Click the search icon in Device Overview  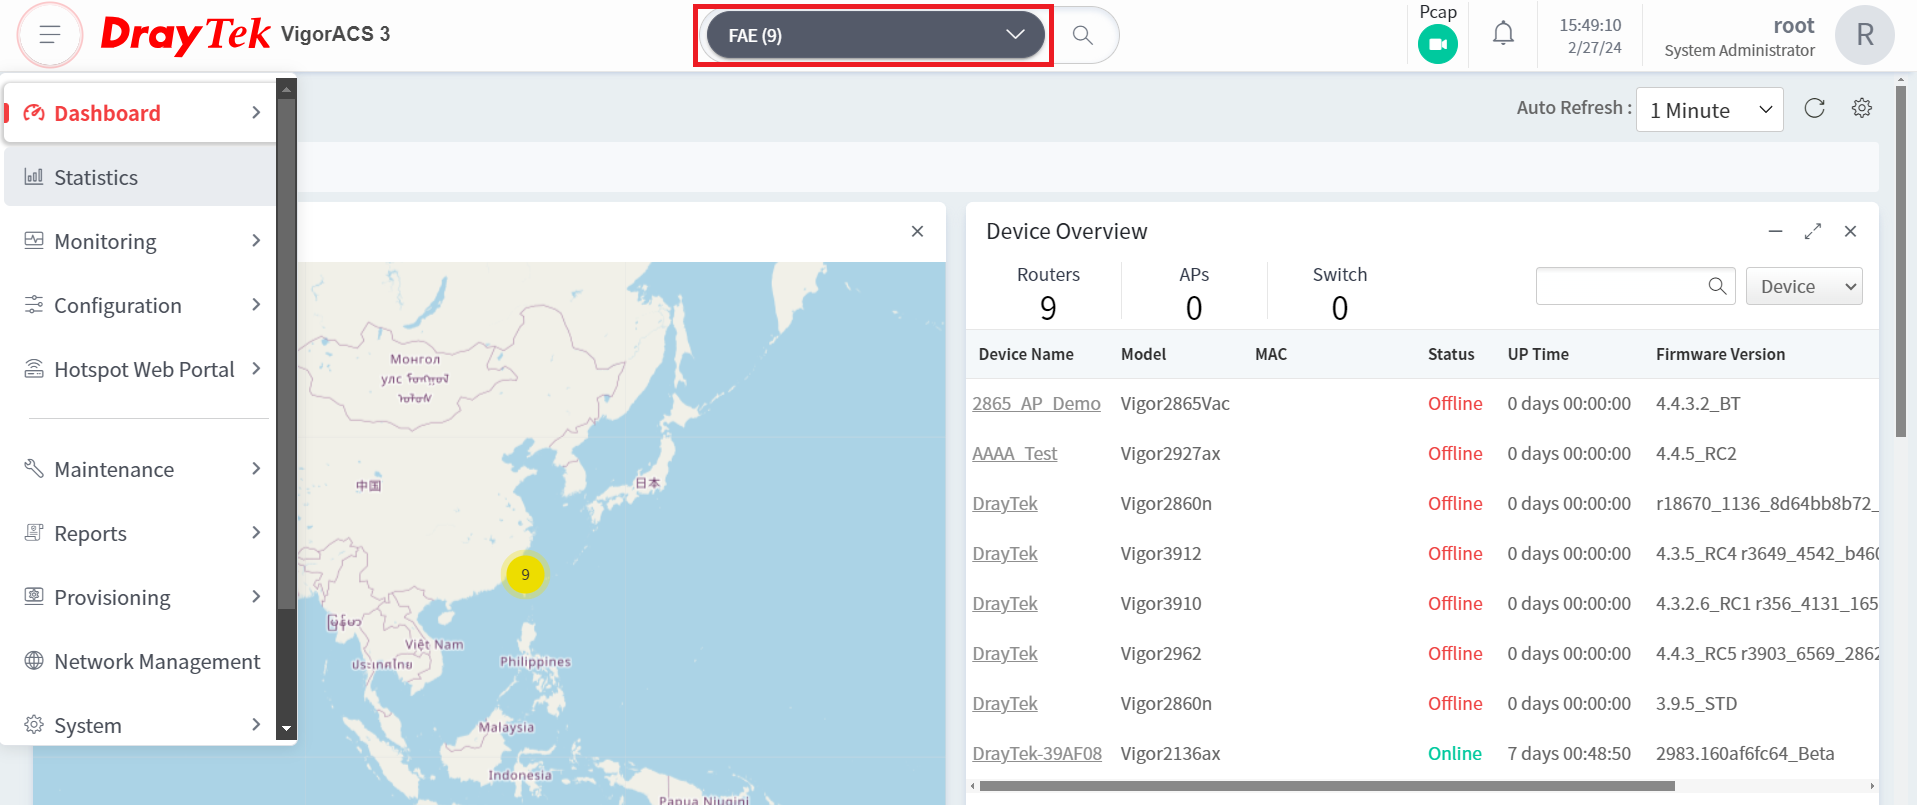click(x=1717, y=286)
